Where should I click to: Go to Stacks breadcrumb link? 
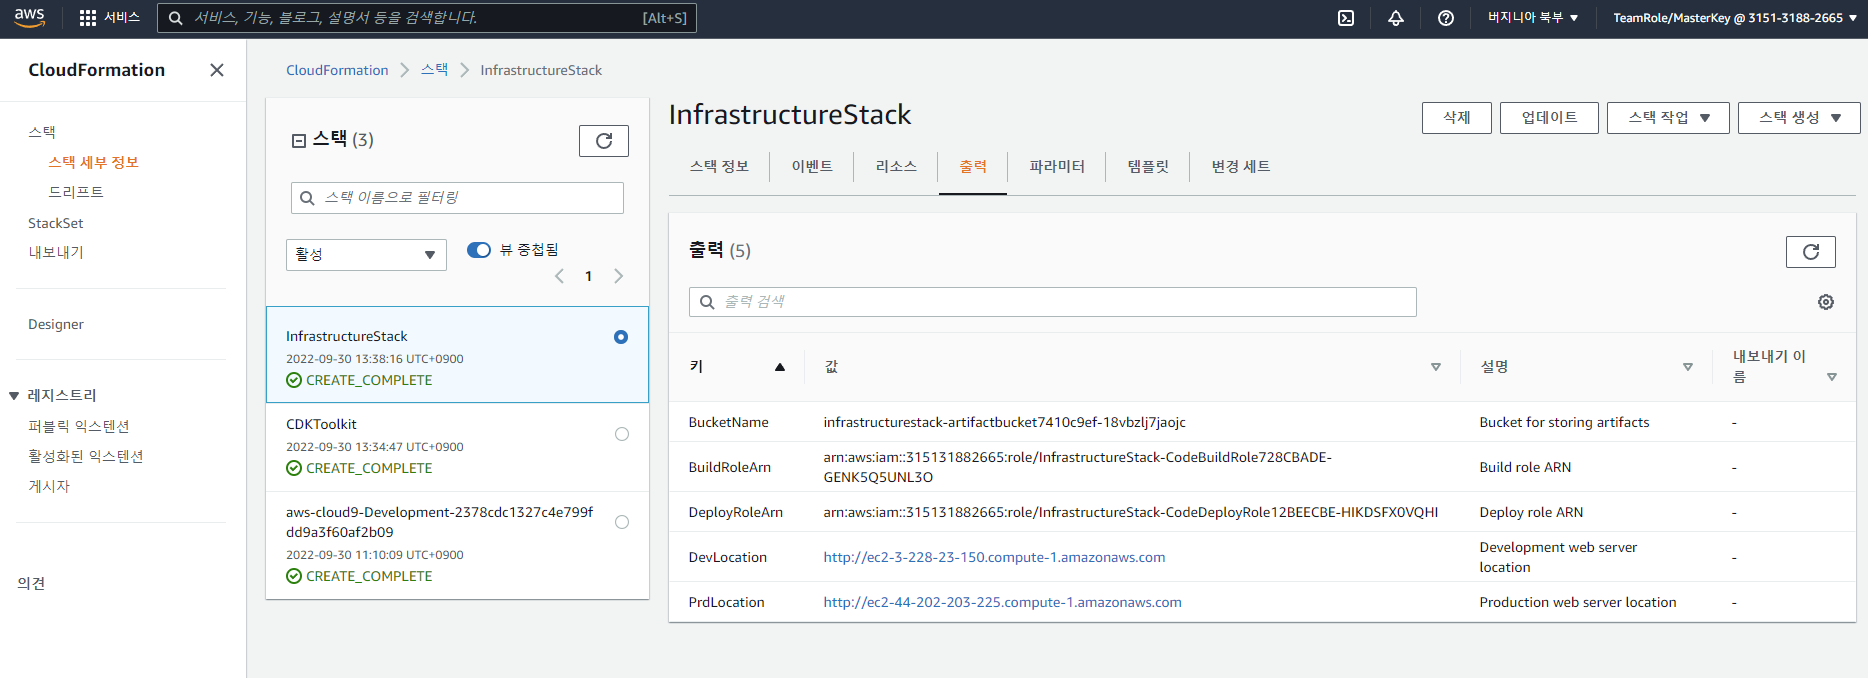(x=434, y=70)
